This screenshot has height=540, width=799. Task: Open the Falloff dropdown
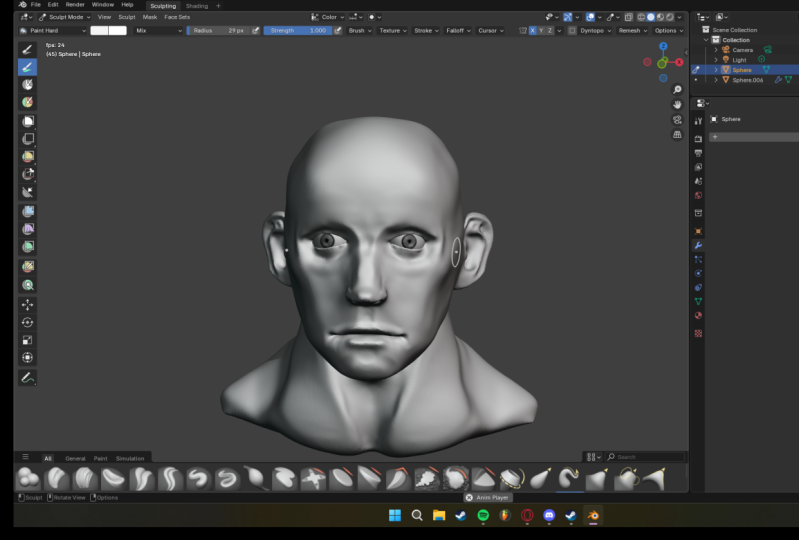[x=458, y=31]
